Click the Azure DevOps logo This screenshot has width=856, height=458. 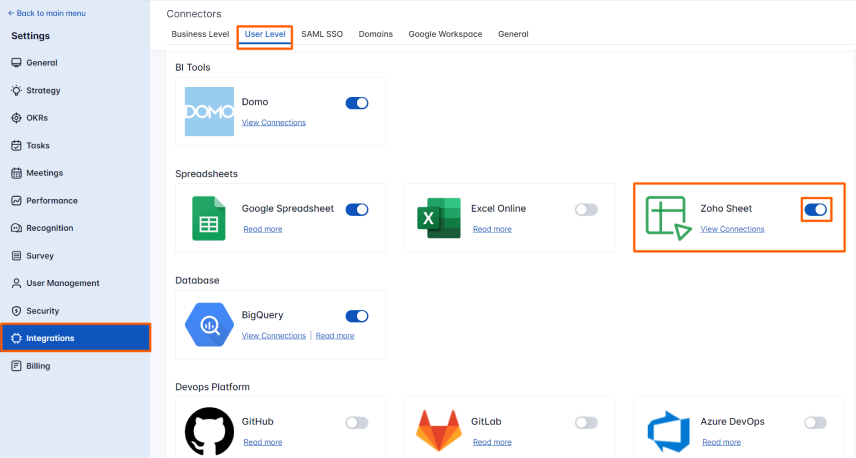pyautogui.click(x=668, y=431)
